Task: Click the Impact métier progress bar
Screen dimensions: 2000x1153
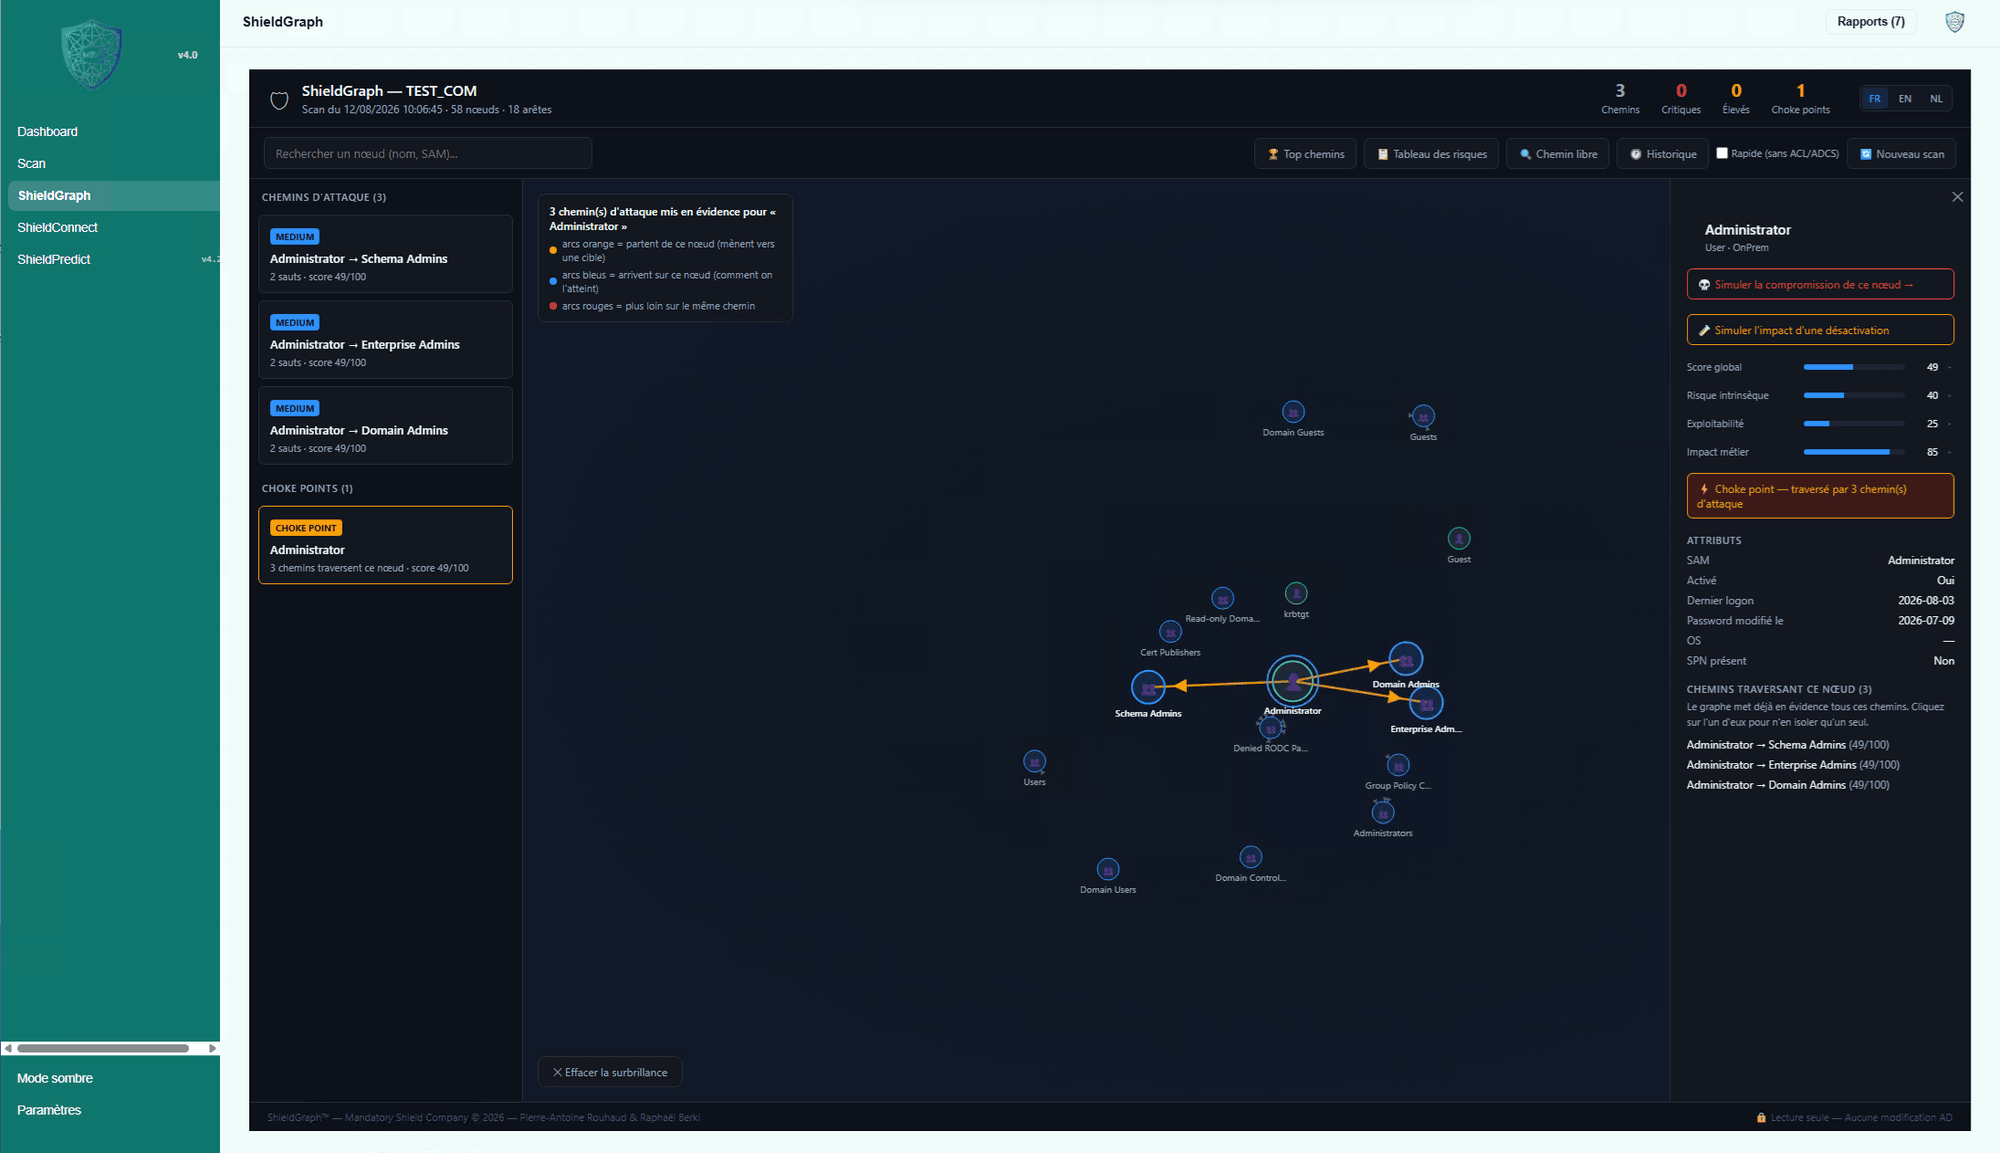Action: (1853, 452)
